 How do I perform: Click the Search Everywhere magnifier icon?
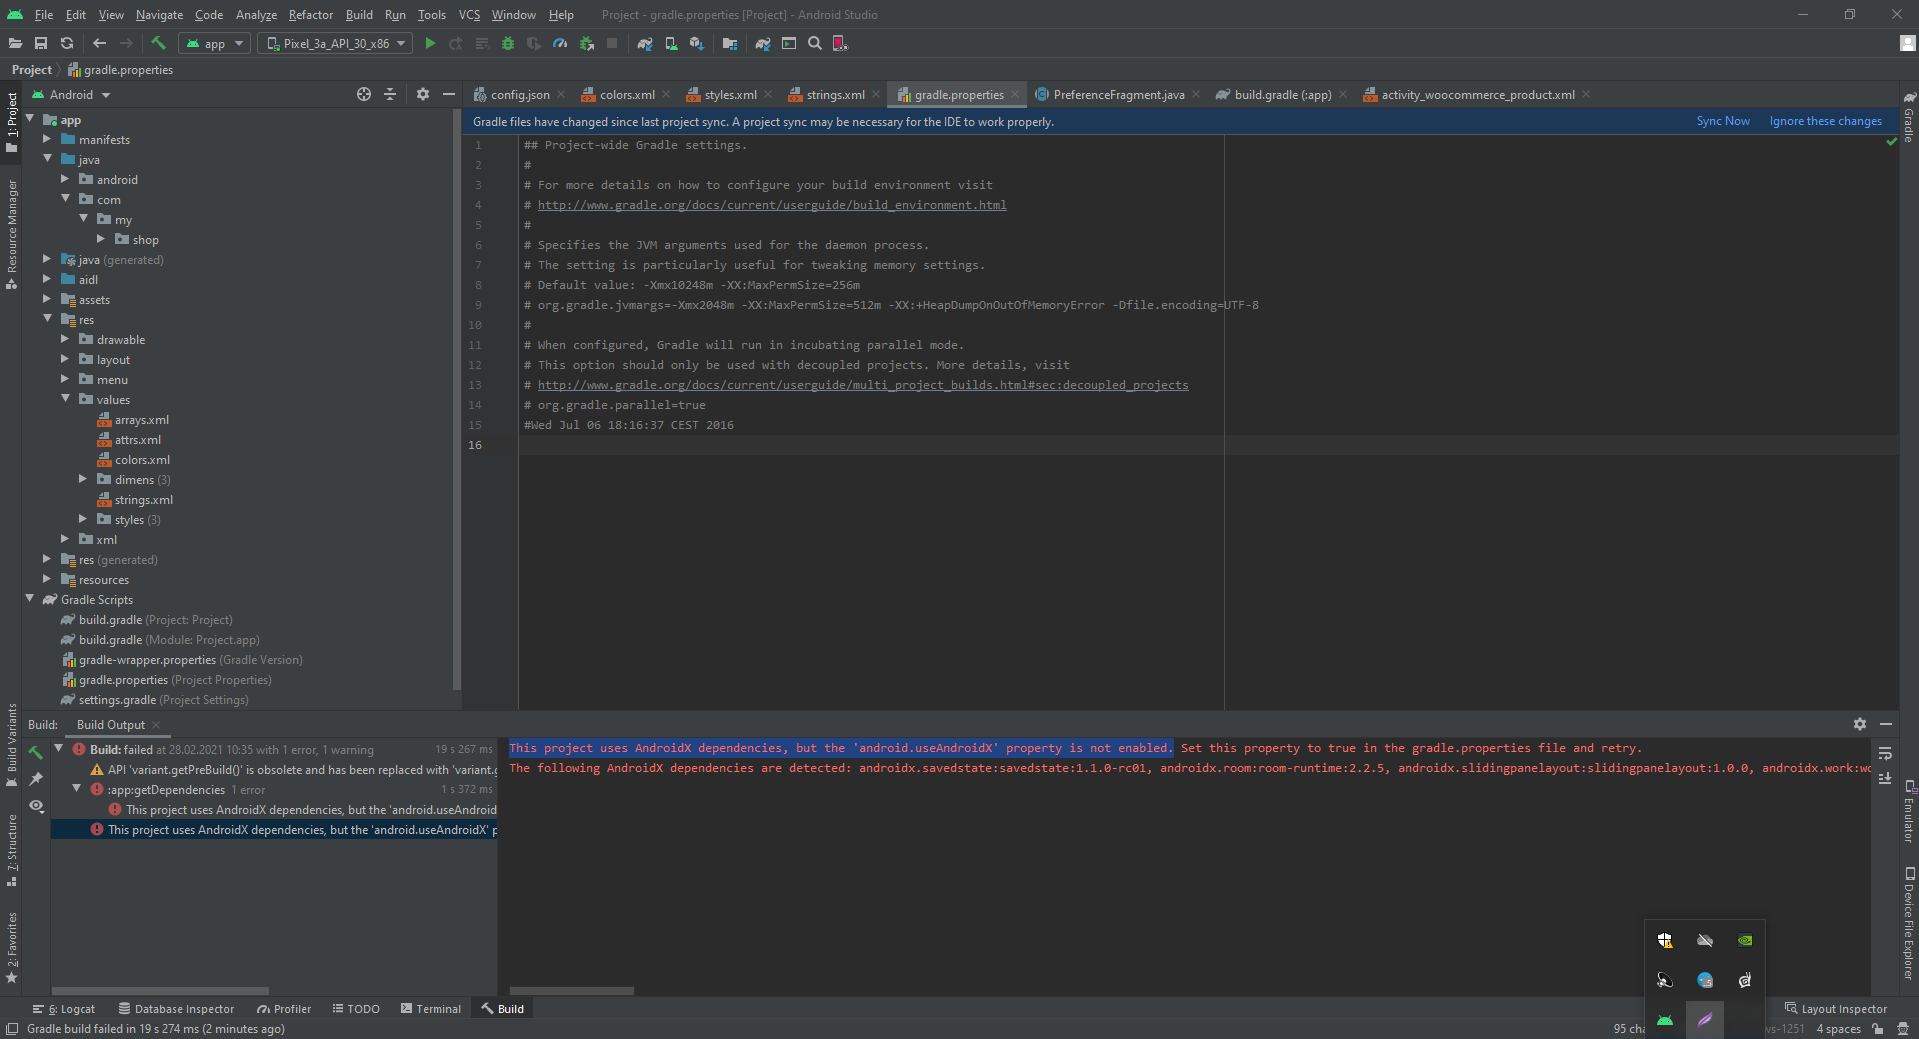[x=815, y=43]
